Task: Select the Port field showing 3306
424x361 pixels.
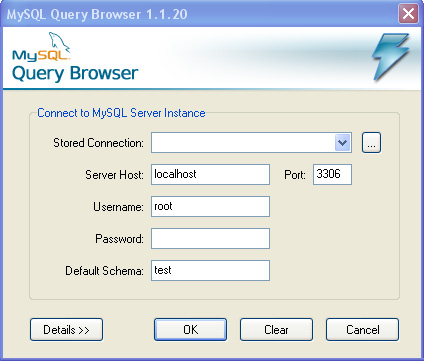Action: tap(332, 174)
